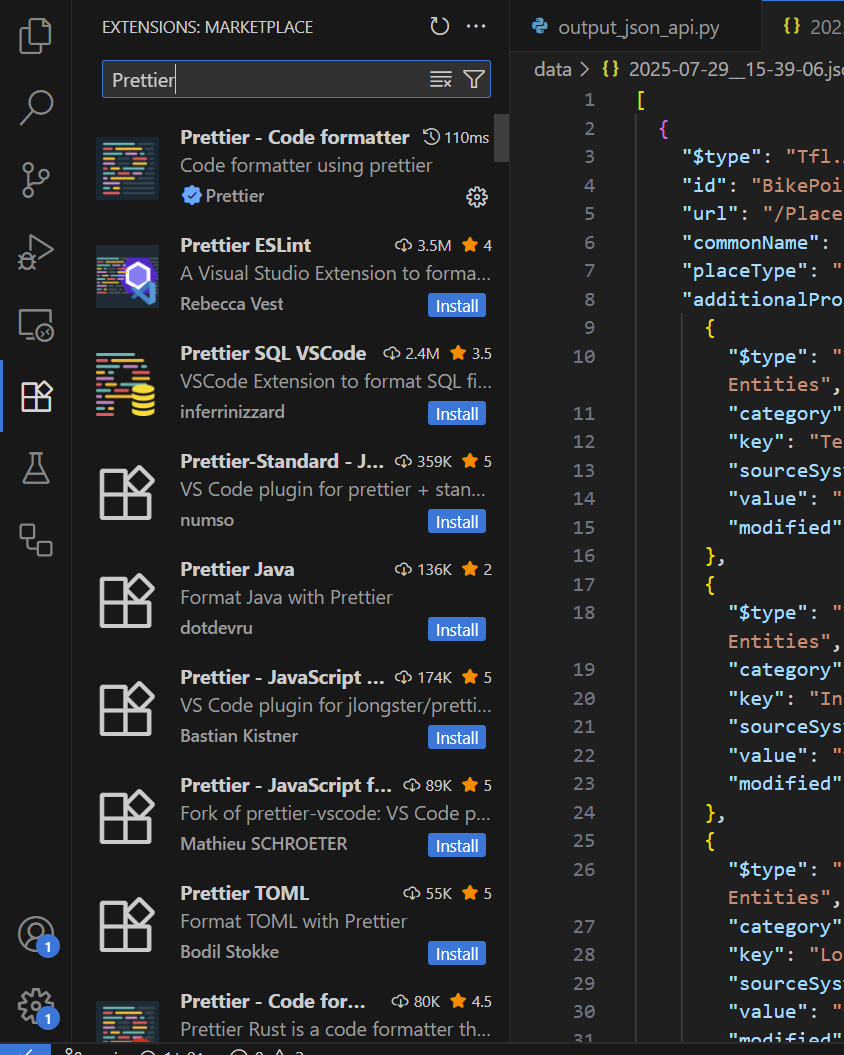Click the Prettier-Standard extension placeholder icon
844x1055 pixels.
[x=127, y=493]
